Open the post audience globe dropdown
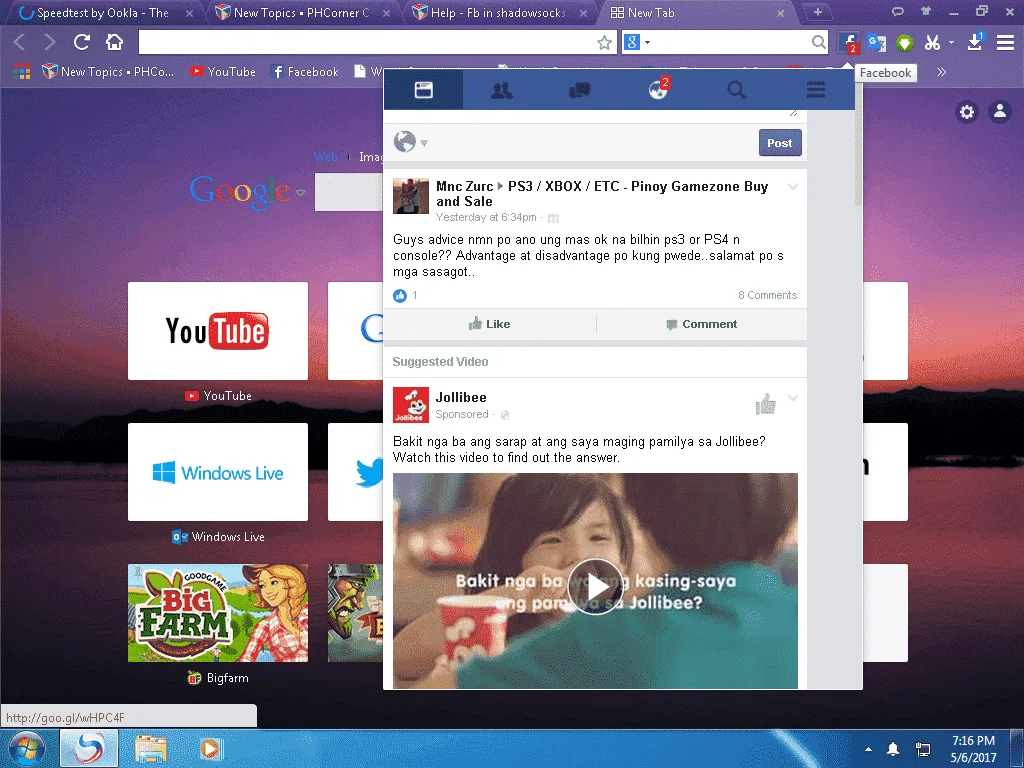The width and height of the screenshot is (1024, 768). click(x=411, y=142)
